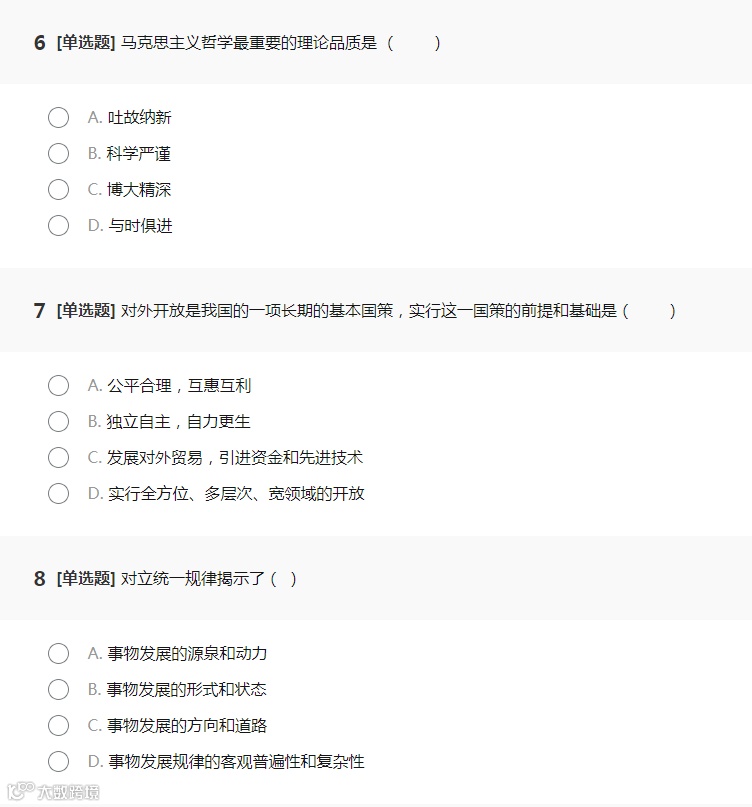Screen dimensions: 752x807
Task: Select radio for A 公平合理，互惠互利
Action: pos(58,386)
